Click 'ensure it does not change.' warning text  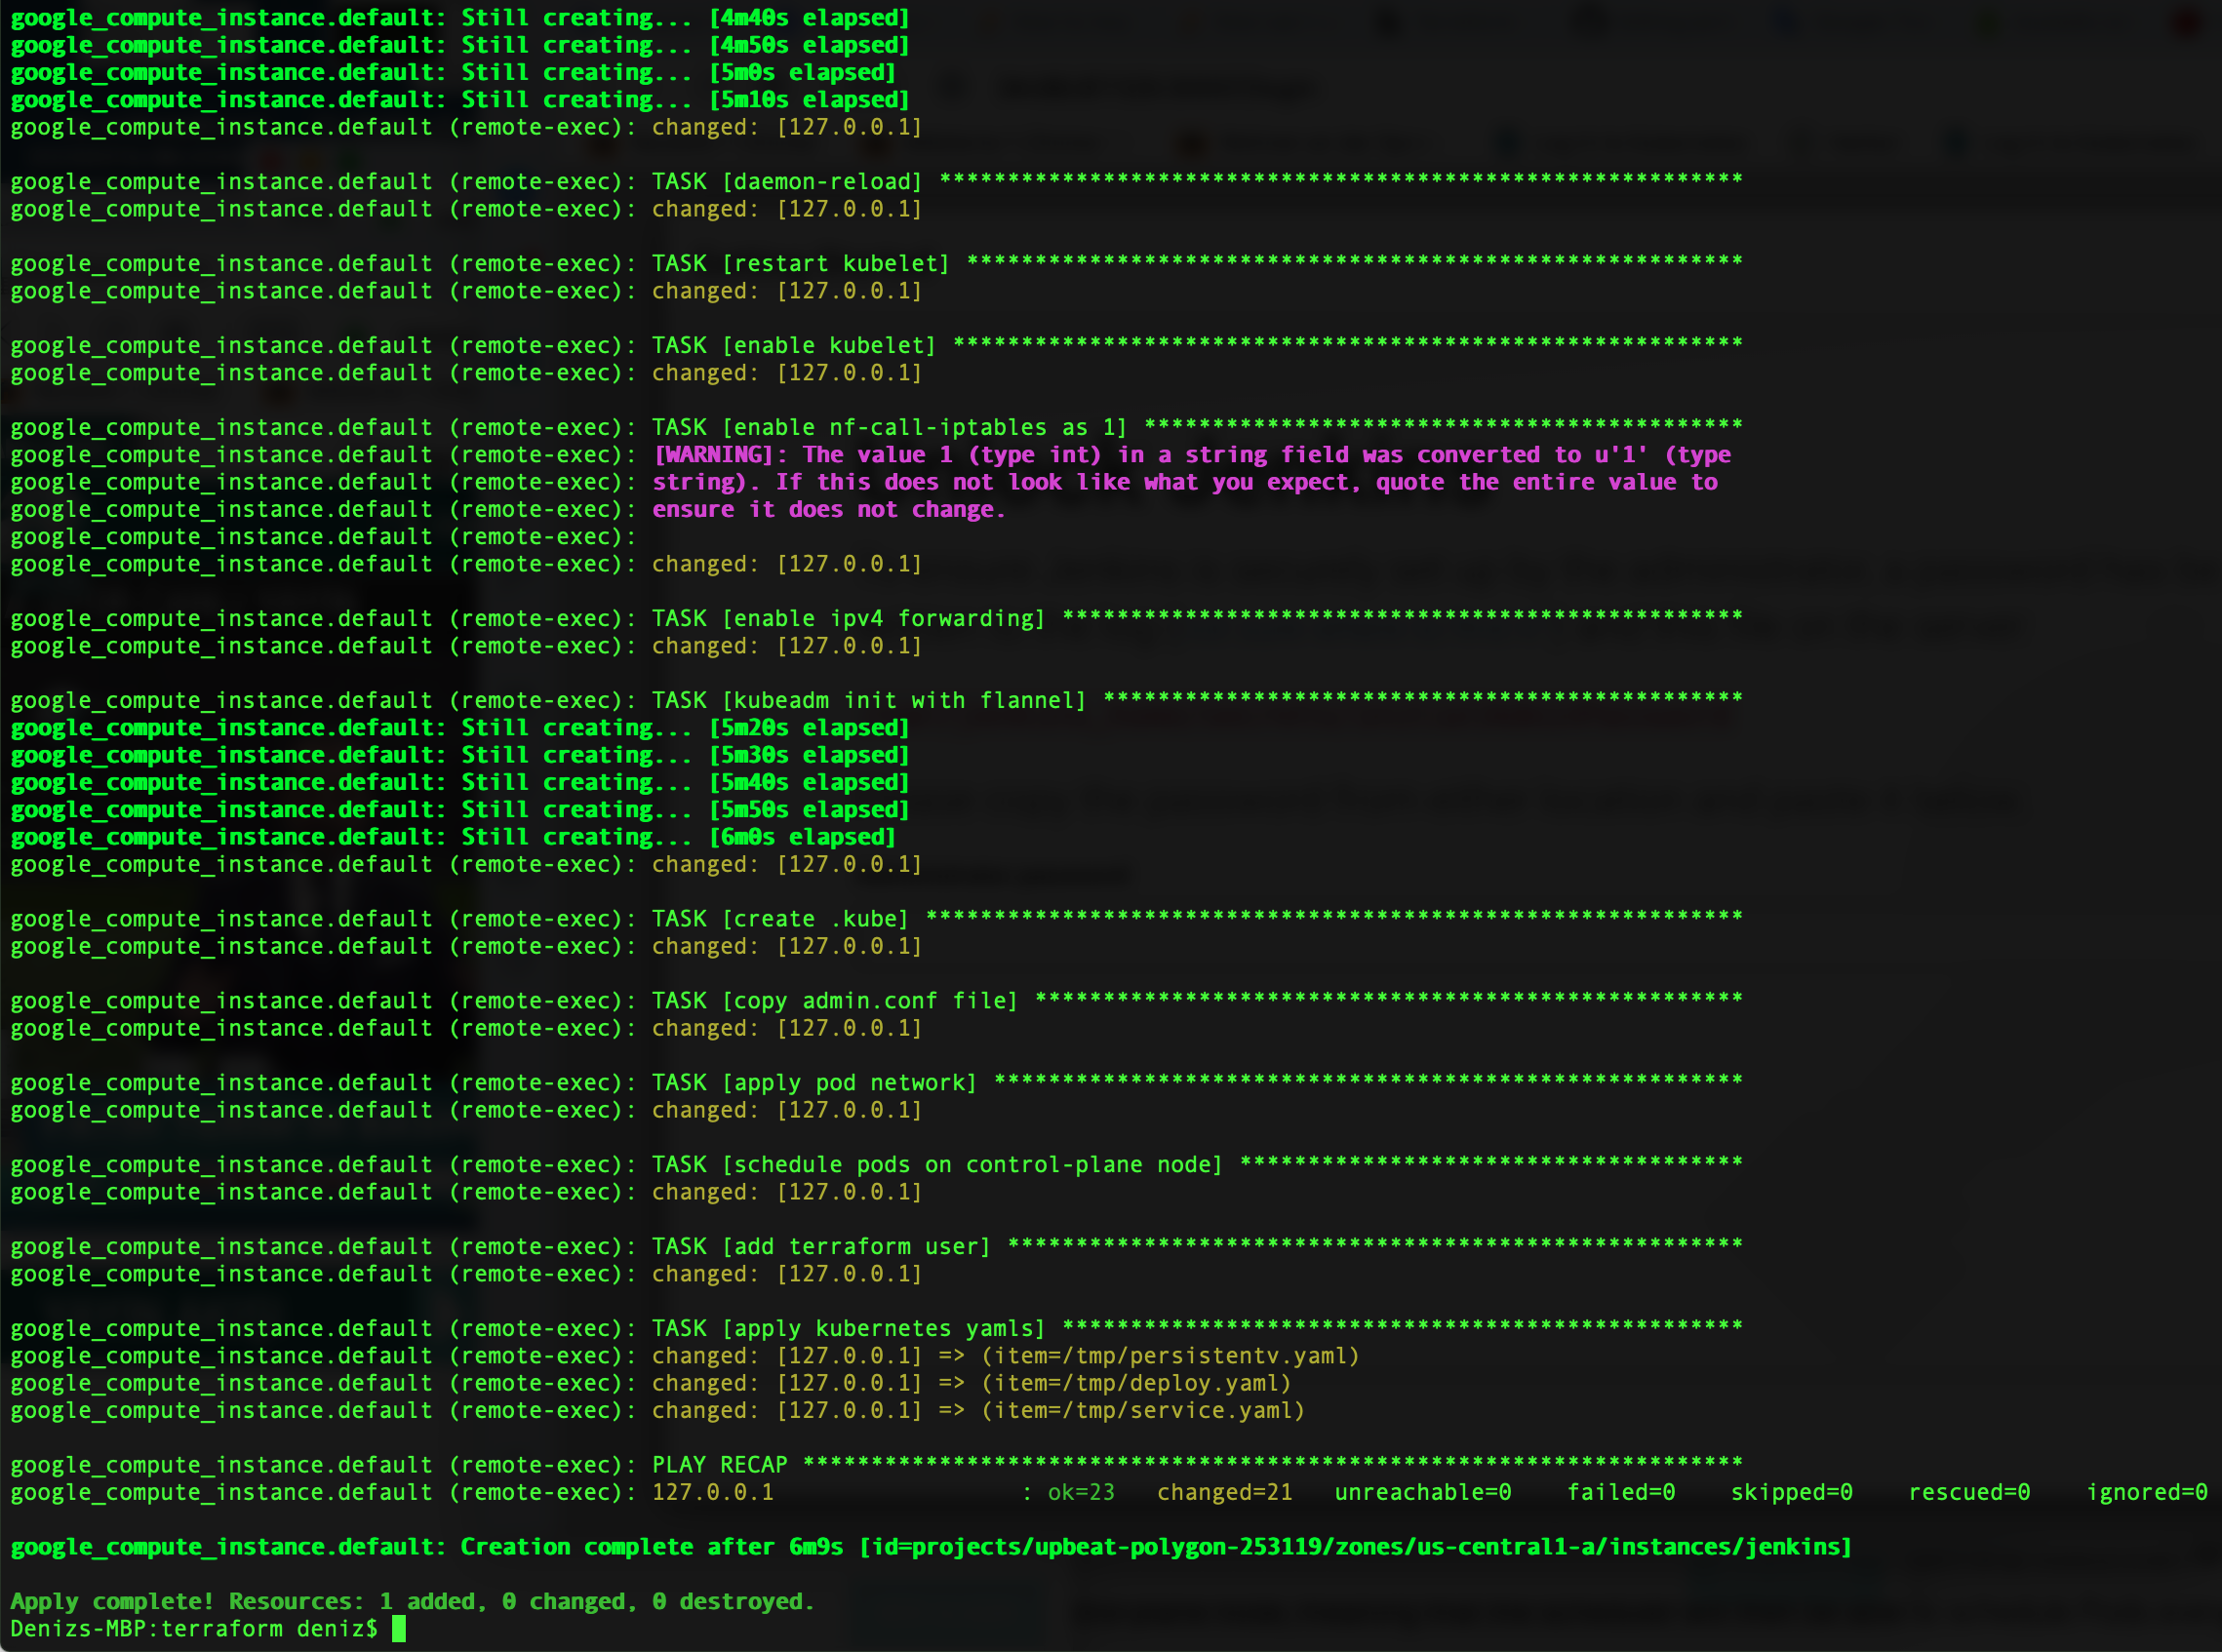(x=829, y=510)
